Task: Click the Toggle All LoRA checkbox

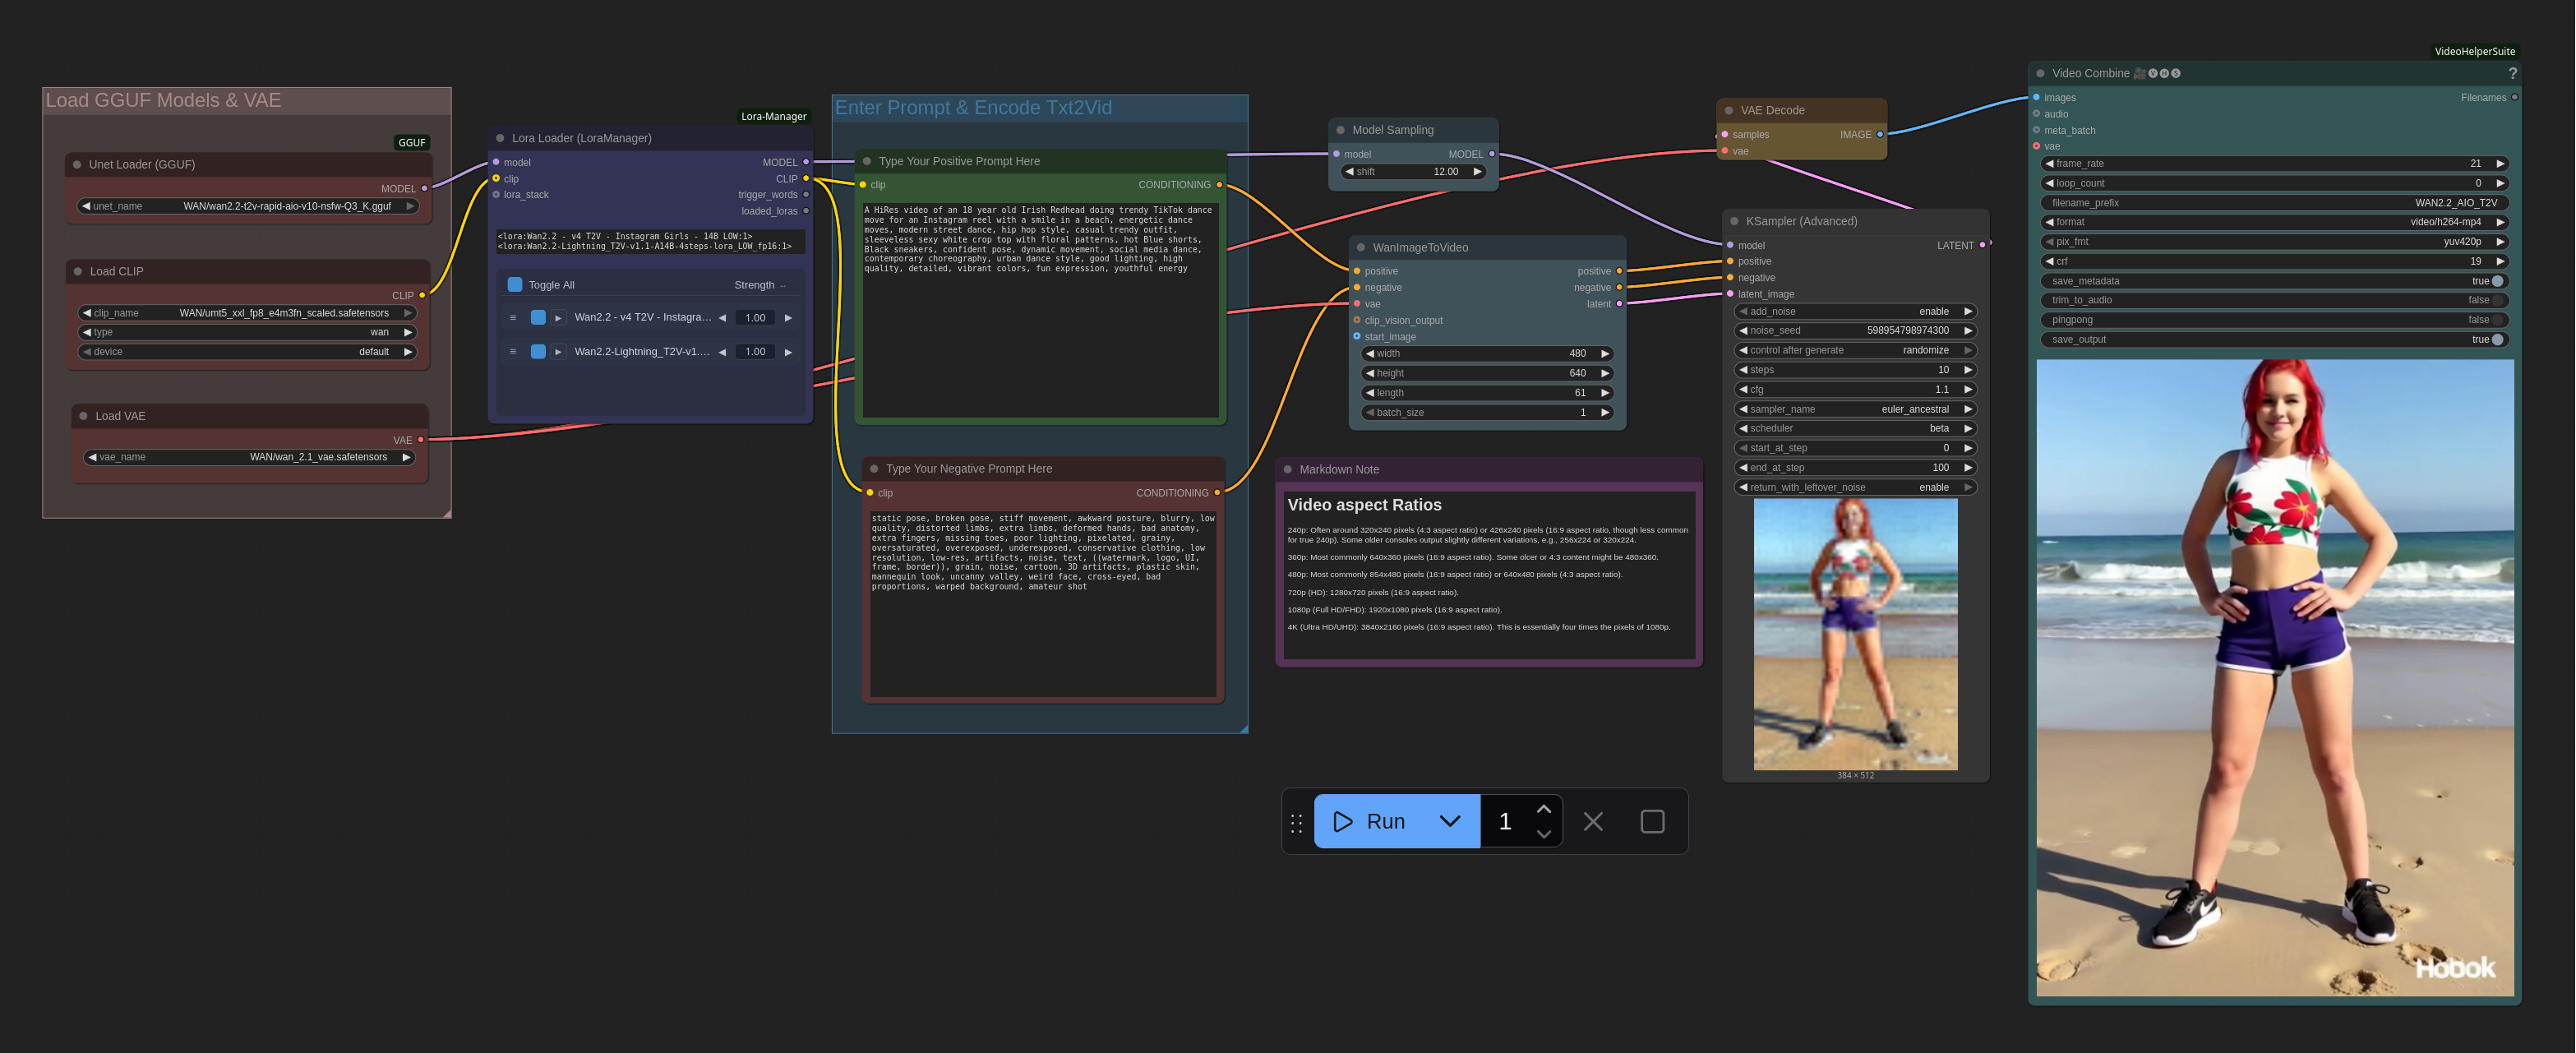Action: click(x=515, y=285)
